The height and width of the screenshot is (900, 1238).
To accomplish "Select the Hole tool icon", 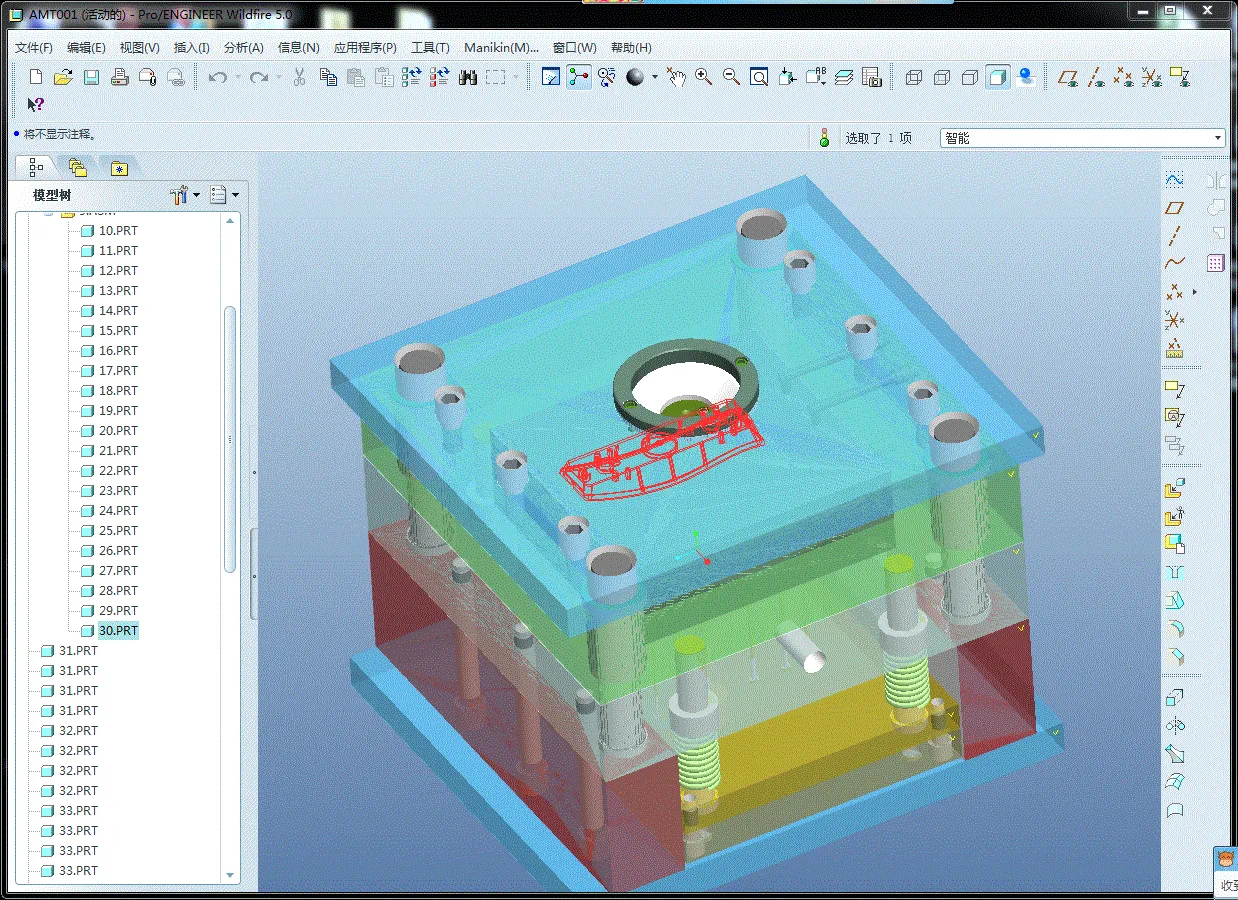I will (1174, 574).
